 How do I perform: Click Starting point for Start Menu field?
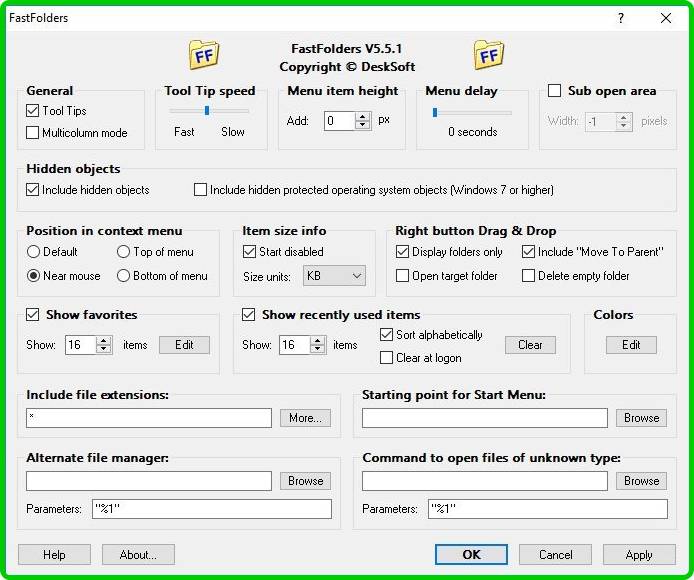point(485,418)
